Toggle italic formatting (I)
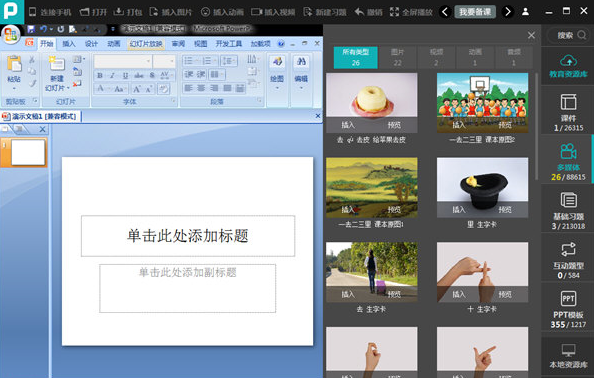The height and width of the screenshot is (378, 594). (113, 75)
